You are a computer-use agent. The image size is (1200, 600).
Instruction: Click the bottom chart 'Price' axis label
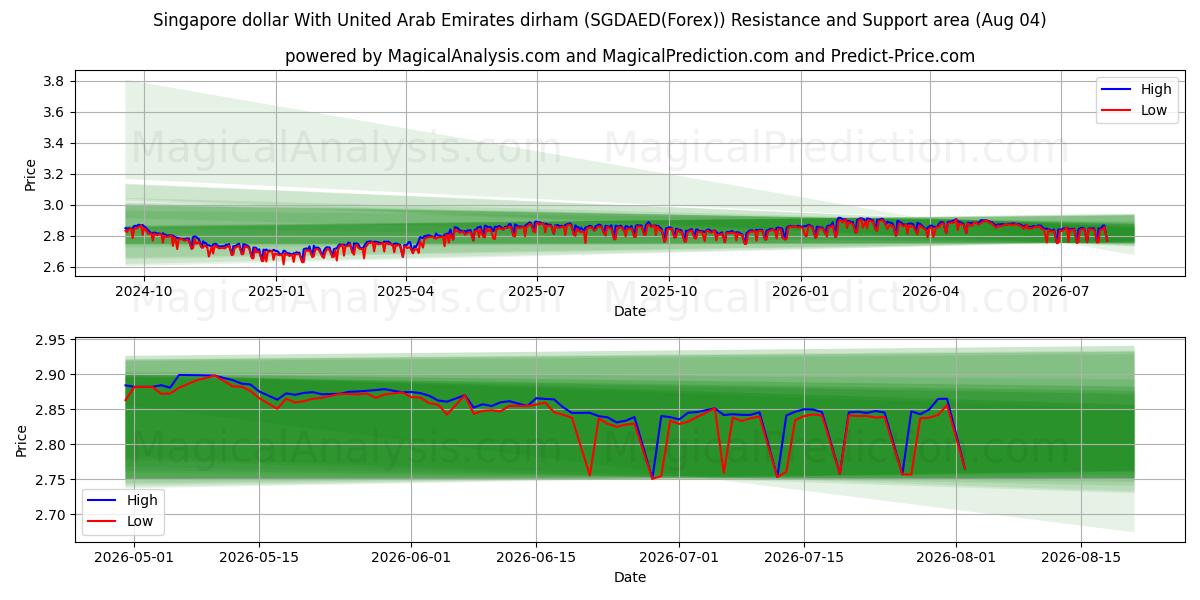22,441
